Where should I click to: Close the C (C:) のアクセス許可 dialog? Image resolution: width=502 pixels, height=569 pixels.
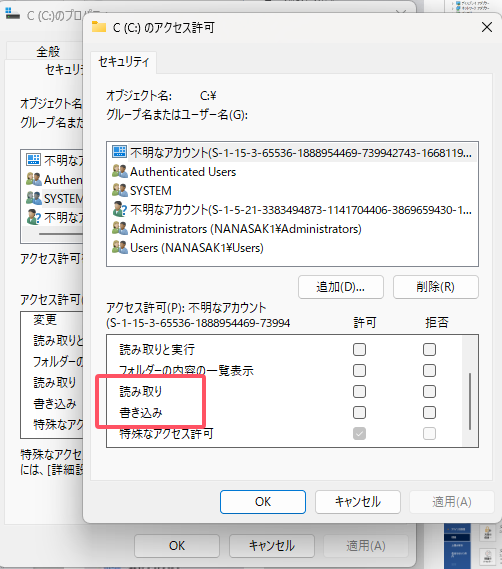(x=487, y=27)
